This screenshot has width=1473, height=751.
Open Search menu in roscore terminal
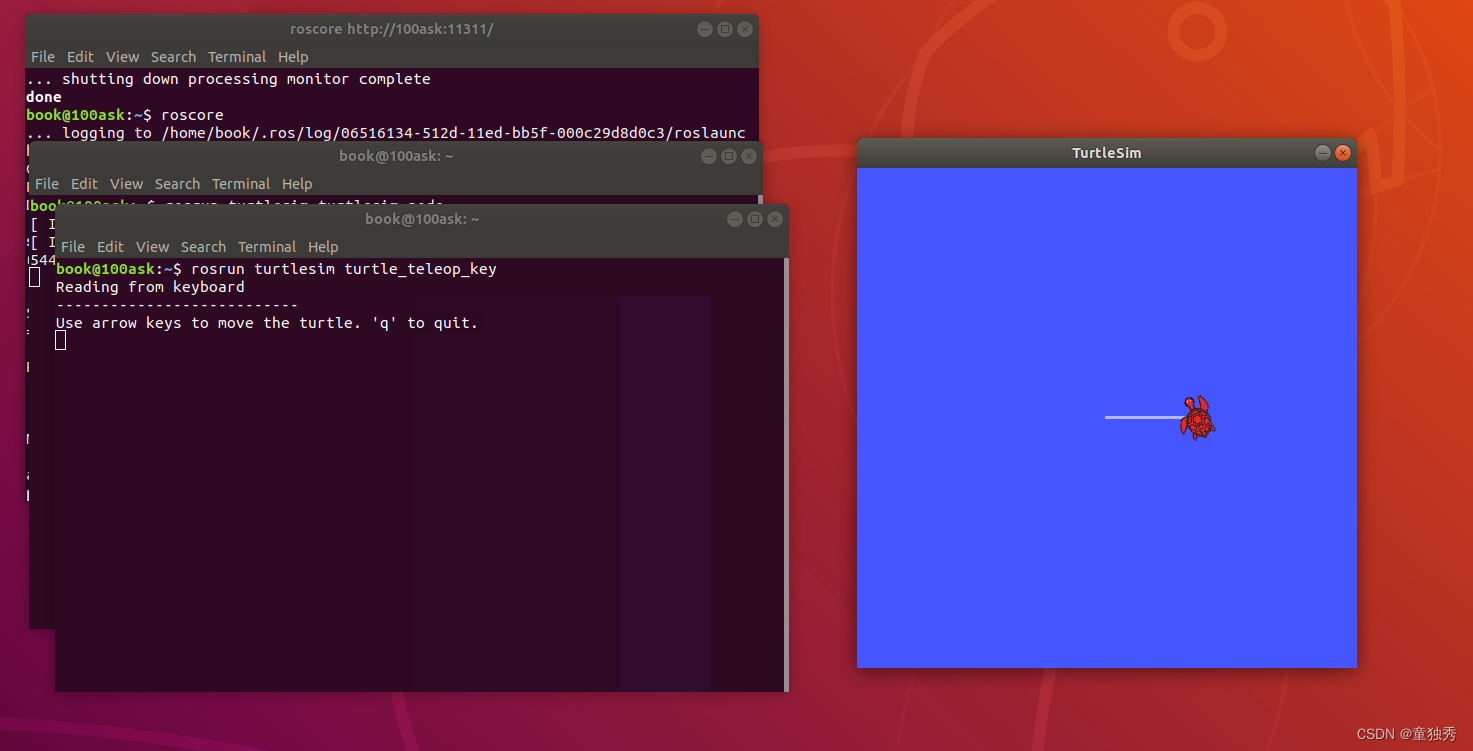[x=174, y=57]
